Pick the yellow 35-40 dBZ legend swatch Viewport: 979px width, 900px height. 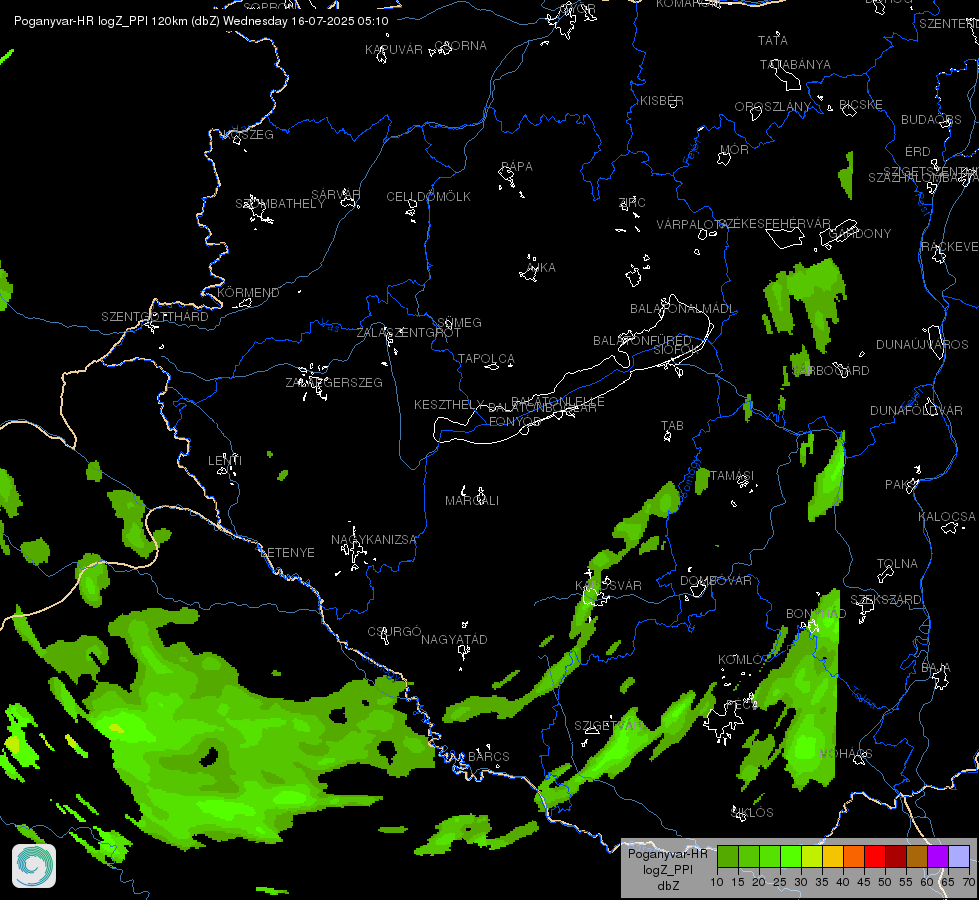832,856
